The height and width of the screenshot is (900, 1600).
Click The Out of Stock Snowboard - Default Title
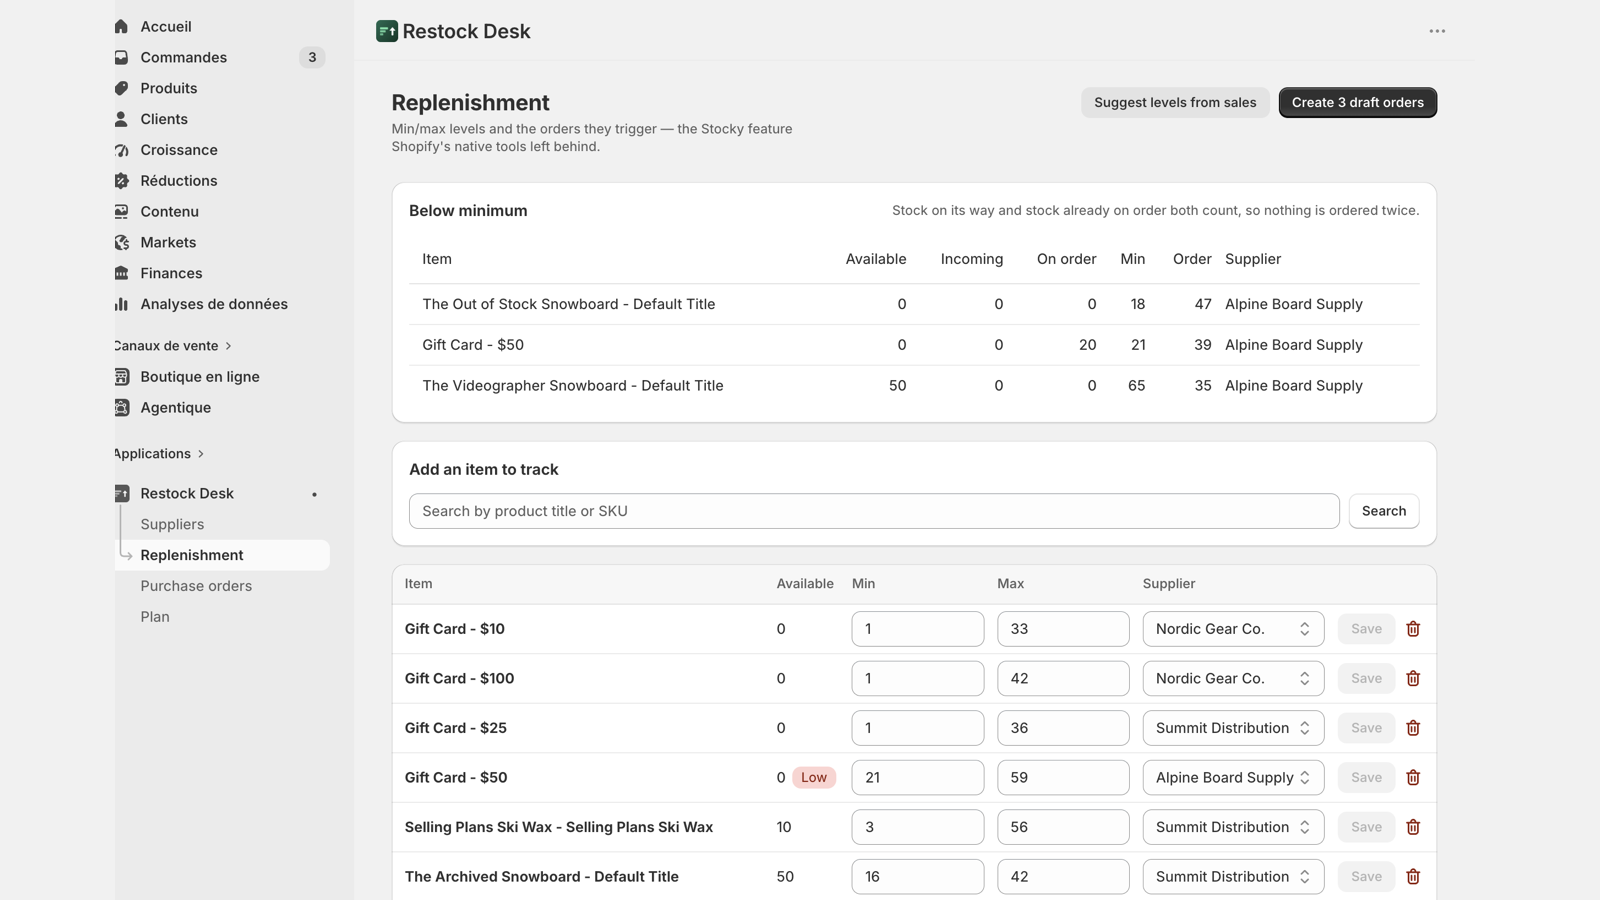[x=569, y=305]
